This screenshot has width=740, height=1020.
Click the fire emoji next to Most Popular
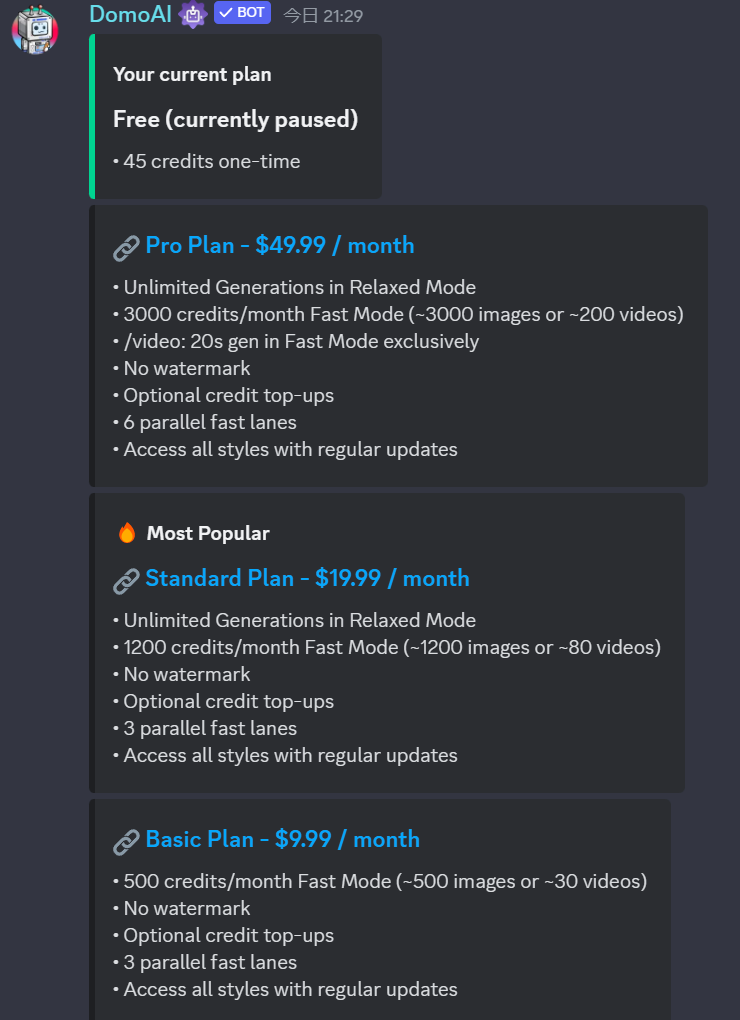pyautogui.click(x=127, y=533)
